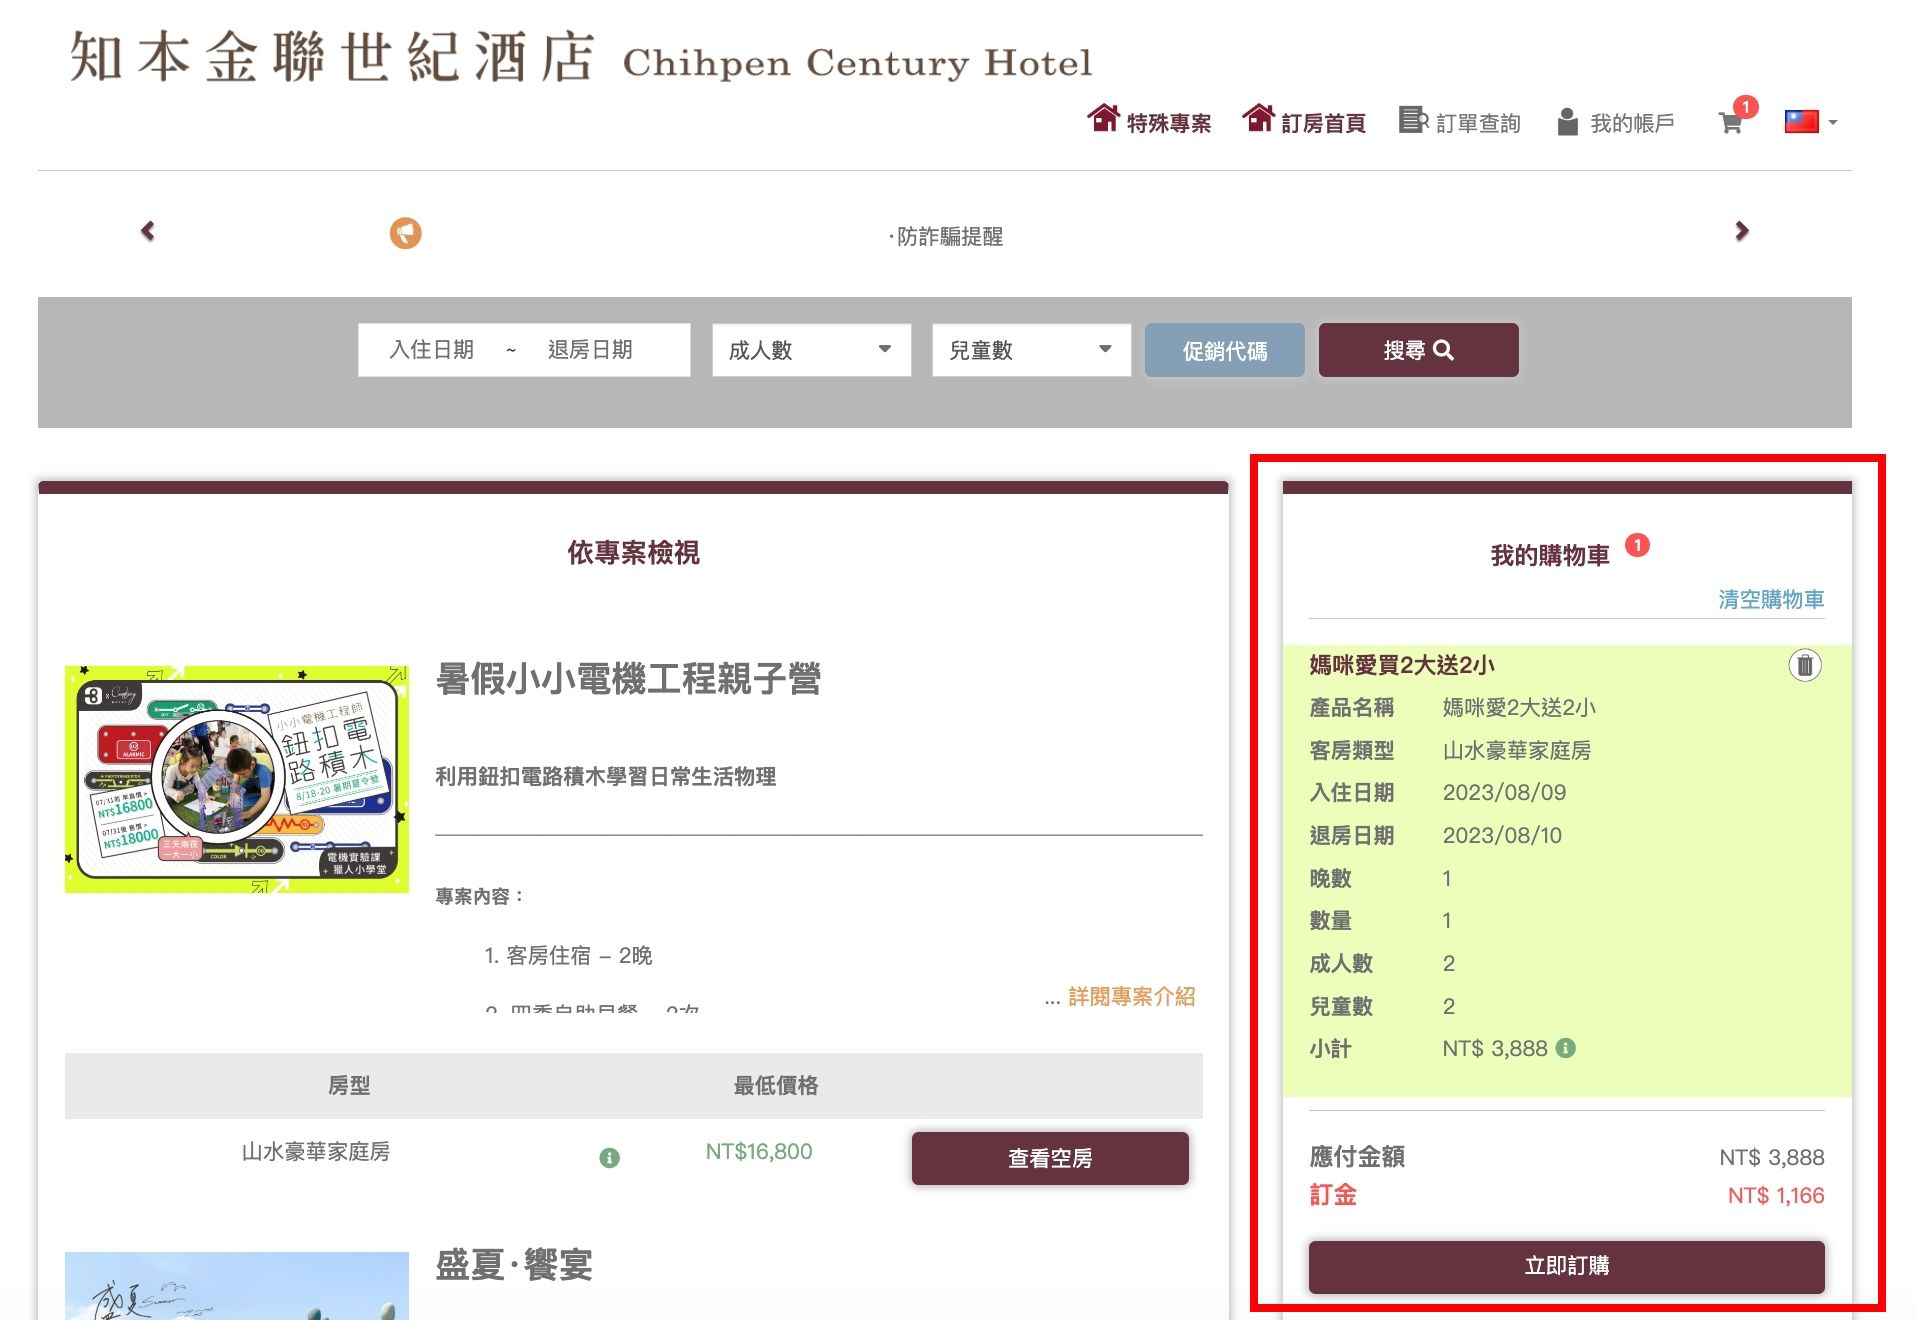Expand the 成人數 adults dropdown

pos(810,350)
